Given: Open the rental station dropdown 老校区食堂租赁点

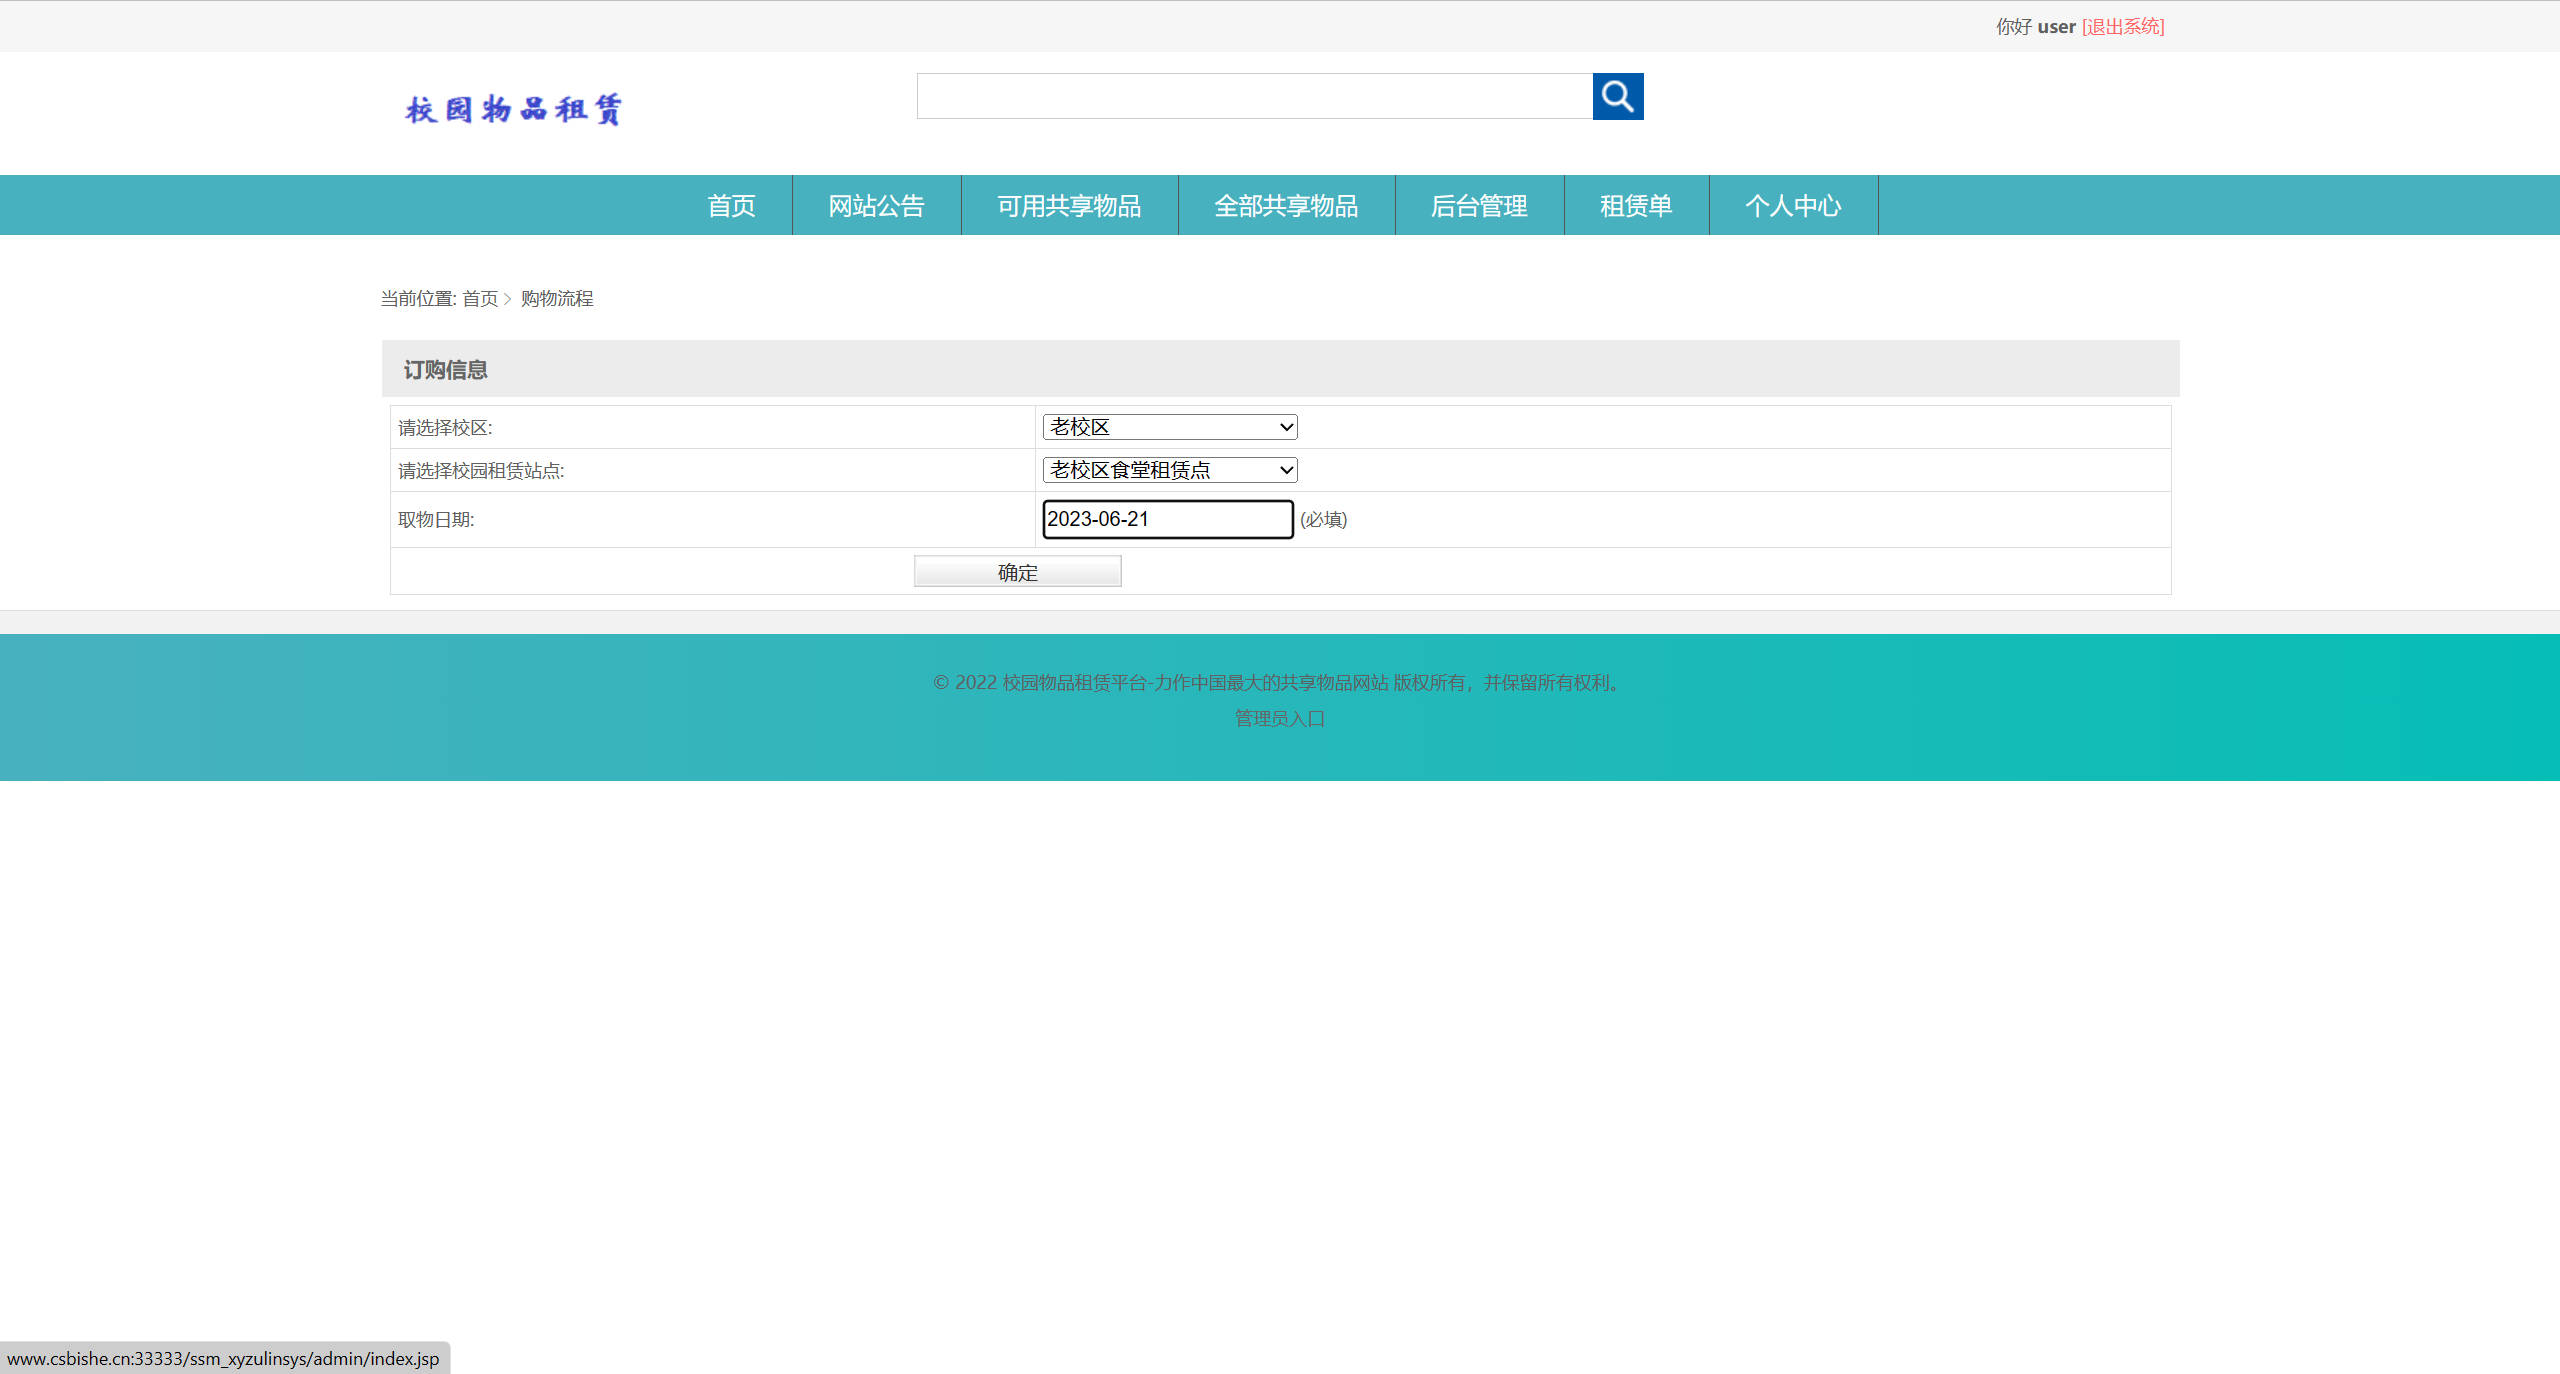Looking at the screenshot, I should pyautogui.click(x=1168, y=469).
